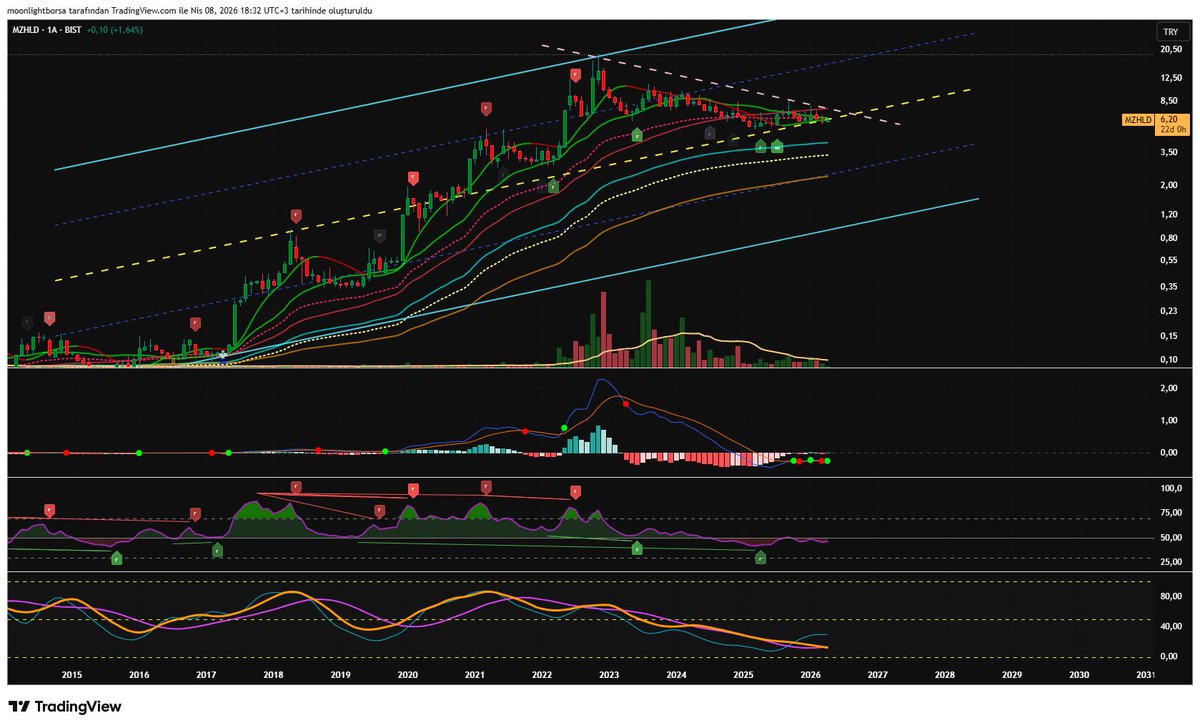
Task: Open the TradingView logo link
Action: pyautogui.click(x=65, y=706)
